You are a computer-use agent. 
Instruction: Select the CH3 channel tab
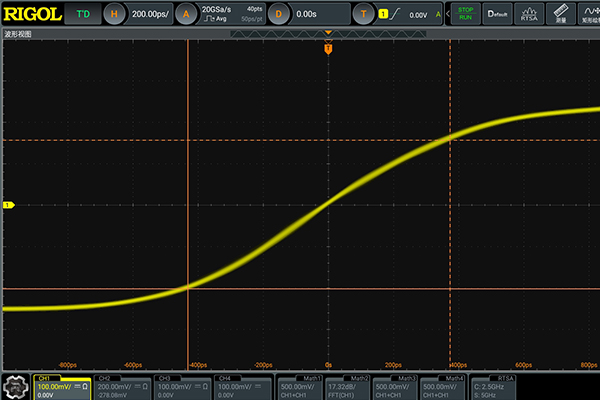point(181,386)
